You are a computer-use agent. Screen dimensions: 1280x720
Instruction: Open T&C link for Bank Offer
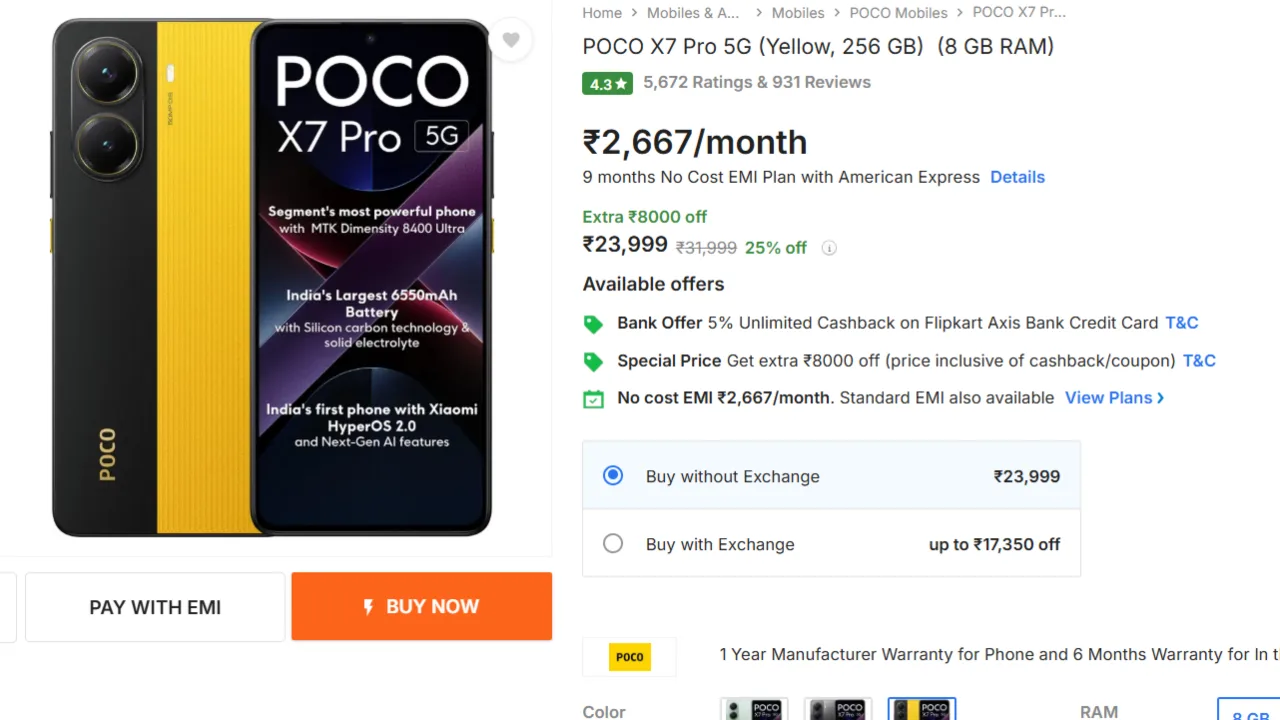[x=1181, y=323]
